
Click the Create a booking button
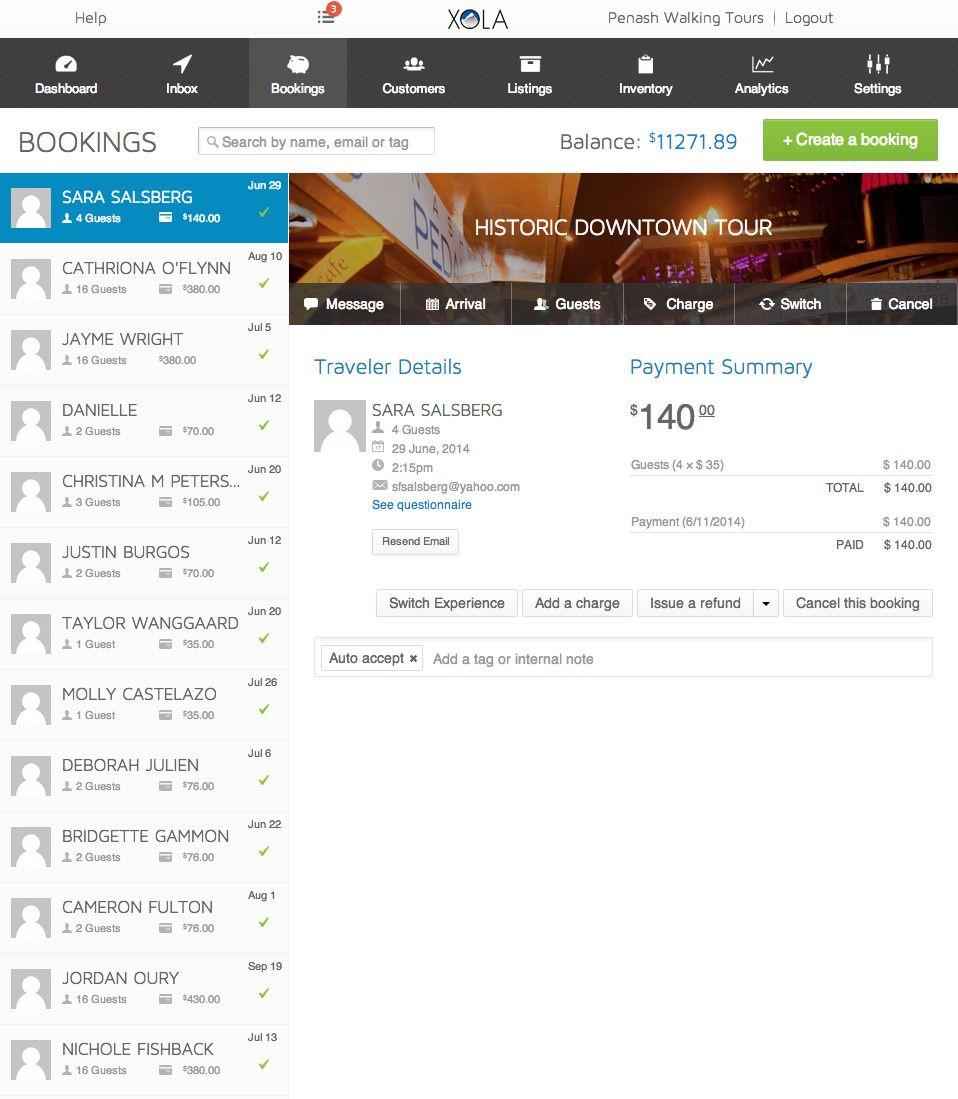(850, 140)
